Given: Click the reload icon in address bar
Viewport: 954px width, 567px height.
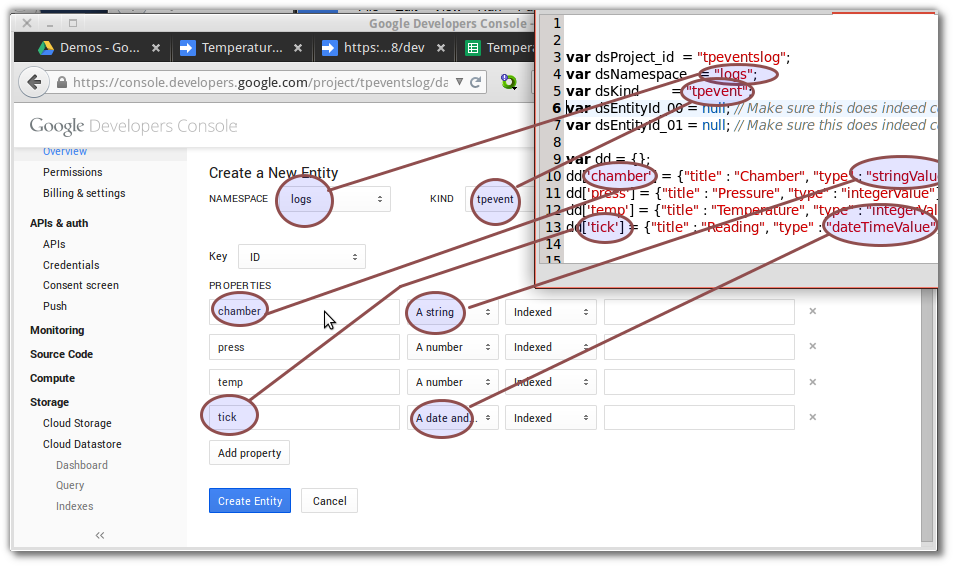Looking at the screenshot, I should tap(476, 82).
